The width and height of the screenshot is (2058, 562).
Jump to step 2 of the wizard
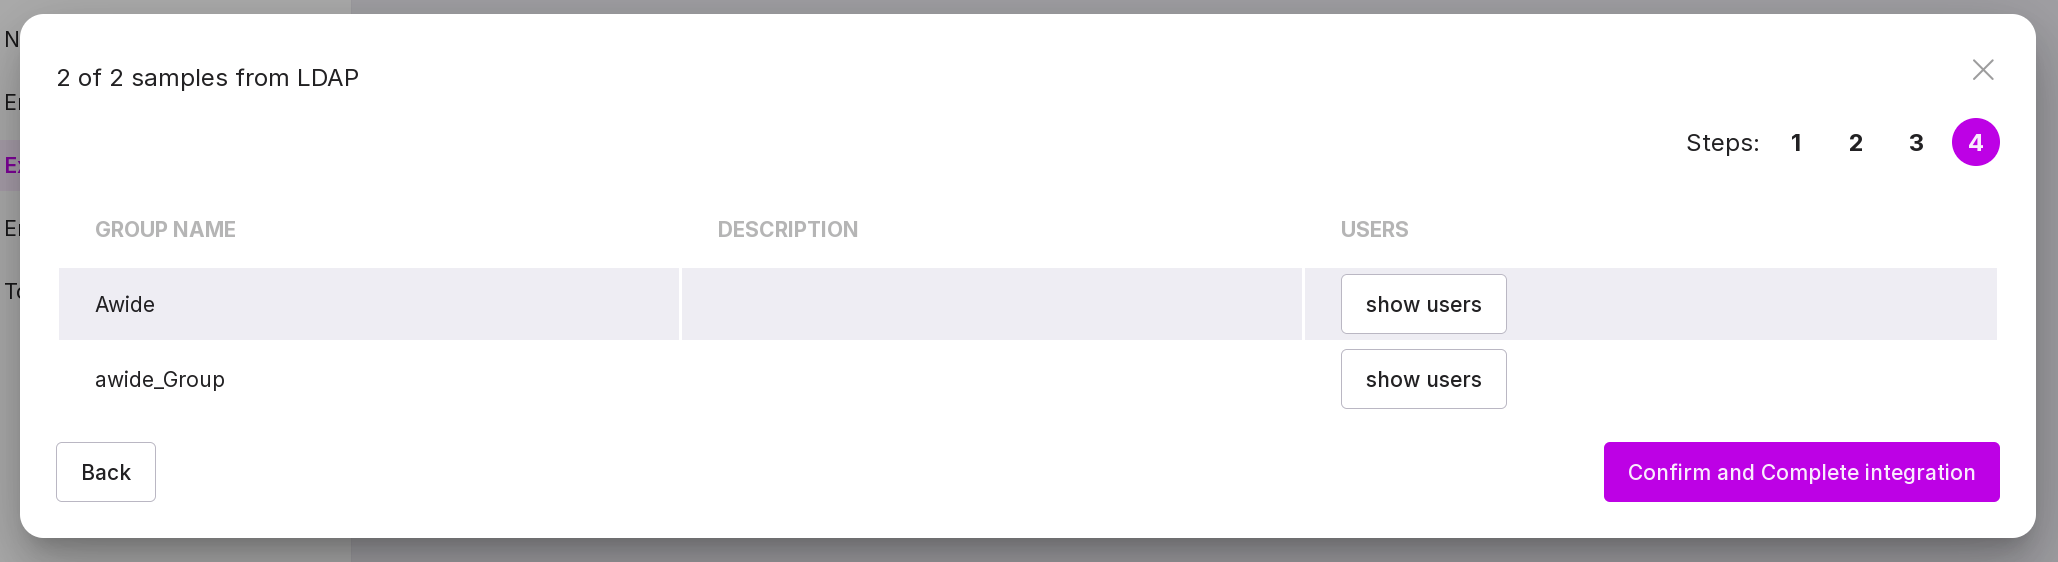coord(1856,143)
